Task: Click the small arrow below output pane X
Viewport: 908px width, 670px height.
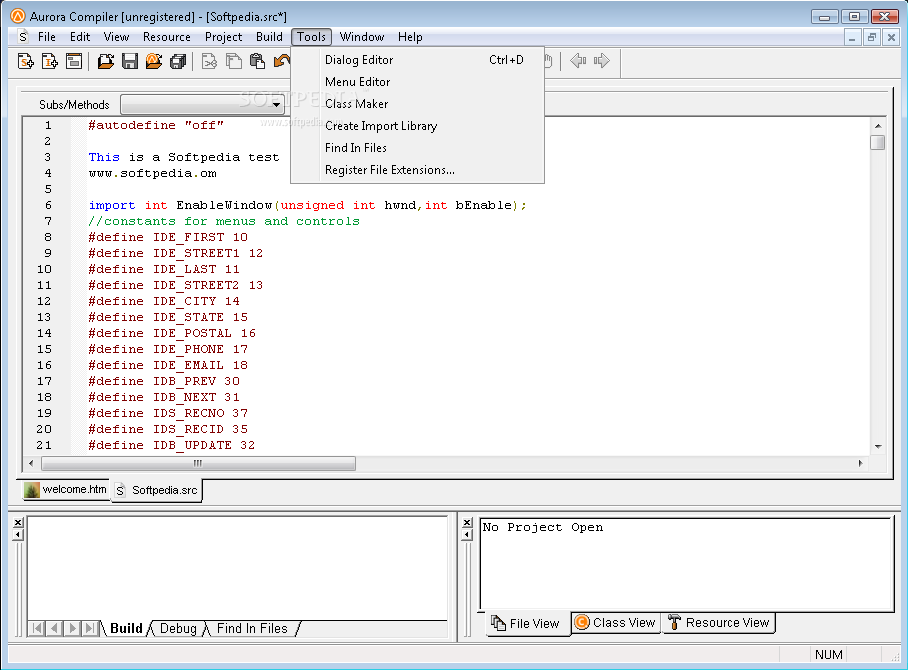Action: (x=18, y=534)
